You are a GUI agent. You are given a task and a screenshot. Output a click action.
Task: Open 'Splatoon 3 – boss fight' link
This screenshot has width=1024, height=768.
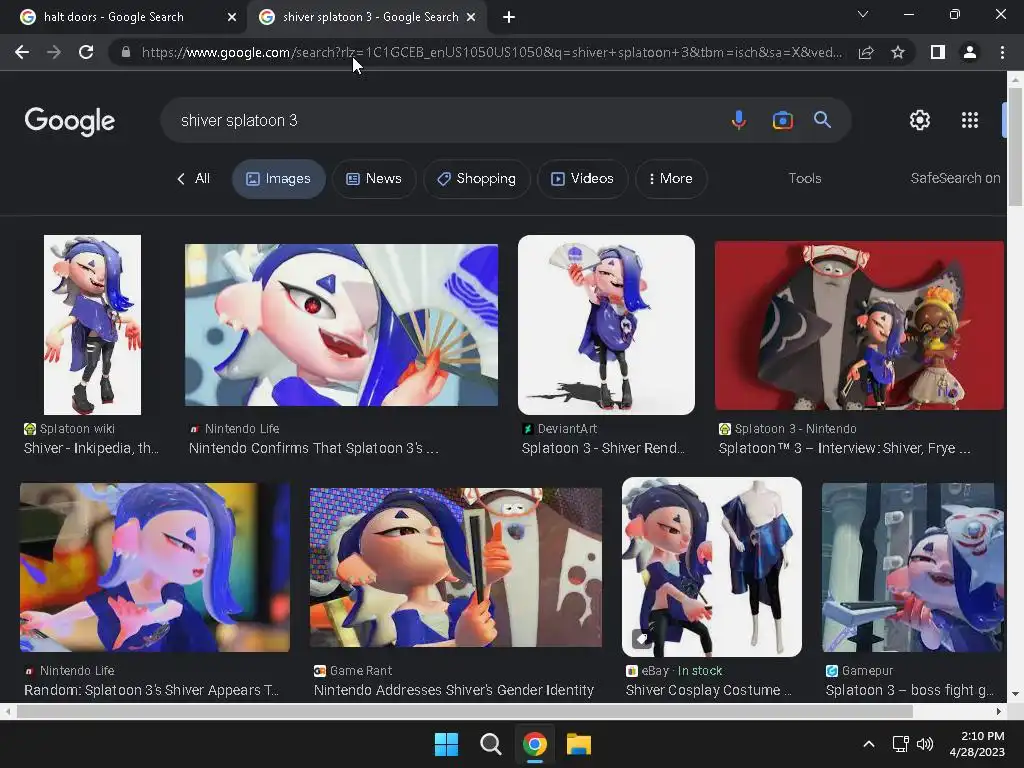coord(910,690)
